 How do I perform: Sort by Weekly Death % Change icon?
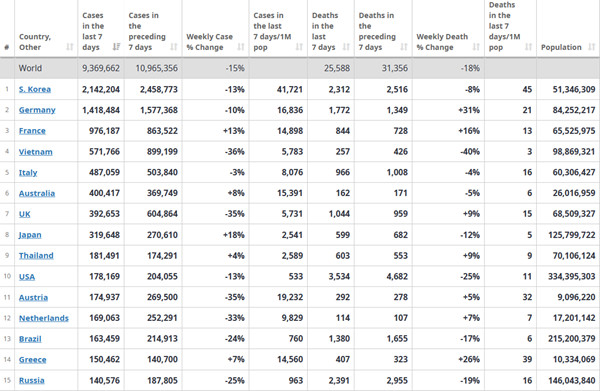coord(476,47)
